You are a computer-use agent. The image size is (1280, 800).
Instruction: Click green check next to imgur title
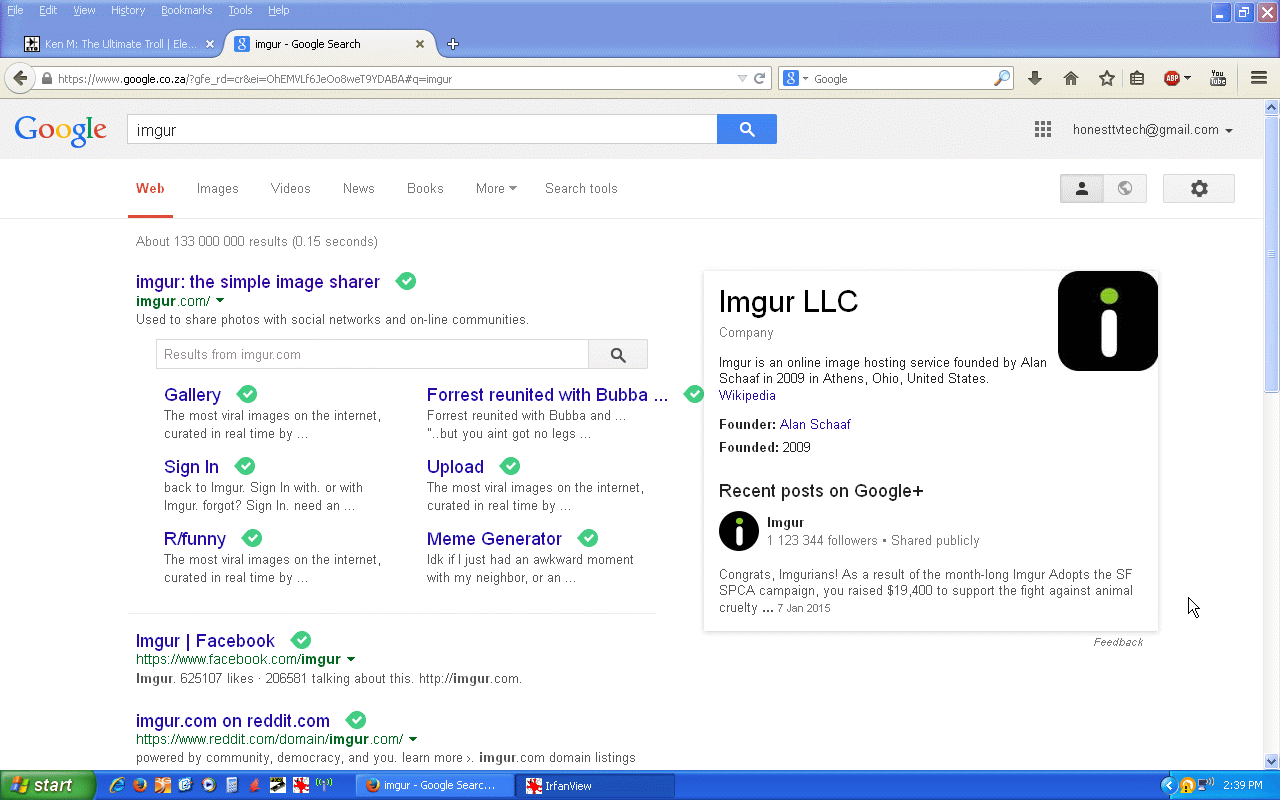point(406,281)
